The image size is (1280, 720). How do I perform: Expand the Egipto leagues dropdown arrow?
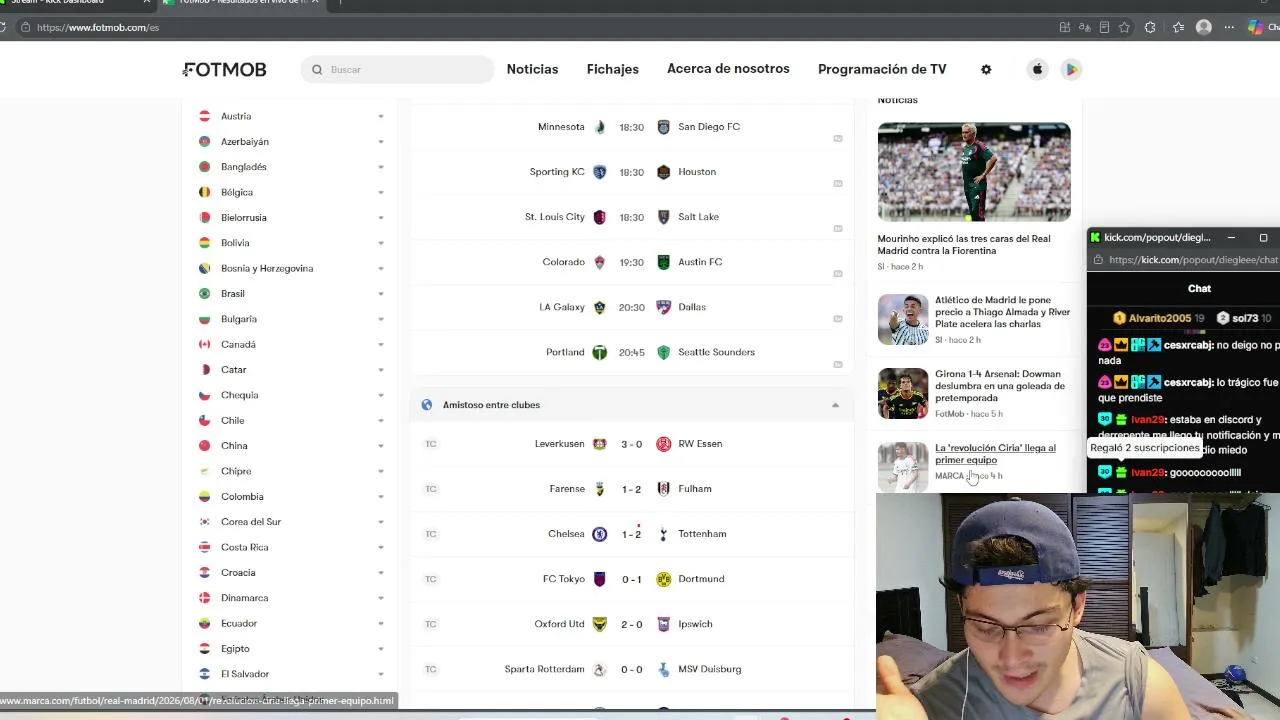[381, 649]
